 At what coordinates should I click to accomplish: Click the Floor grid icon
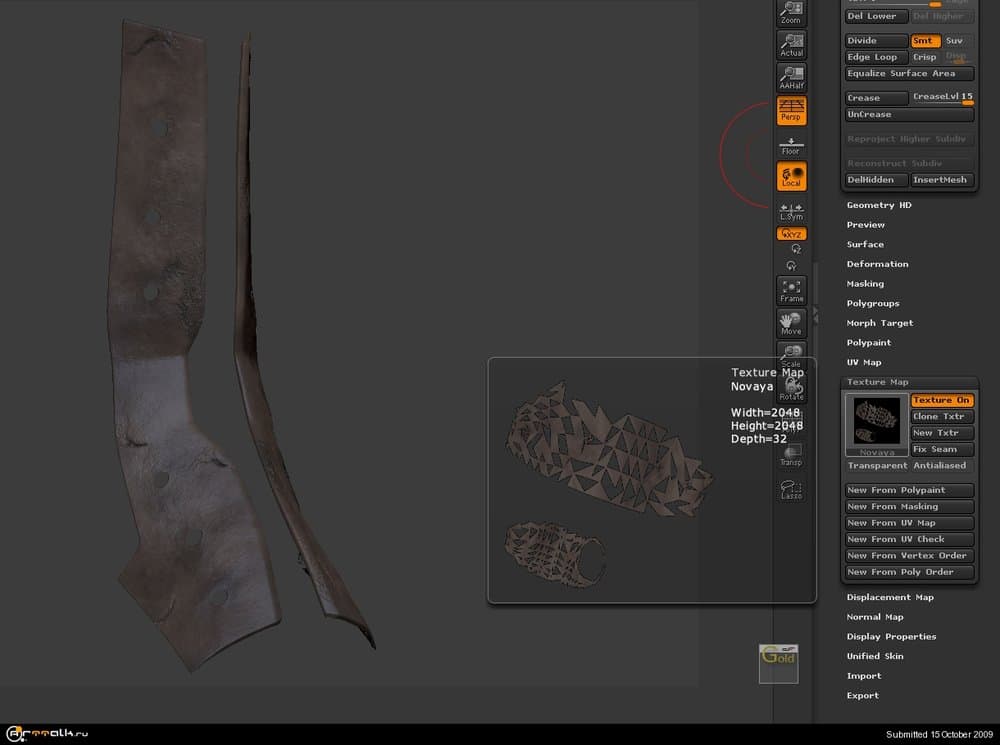(x=791, y=145)
